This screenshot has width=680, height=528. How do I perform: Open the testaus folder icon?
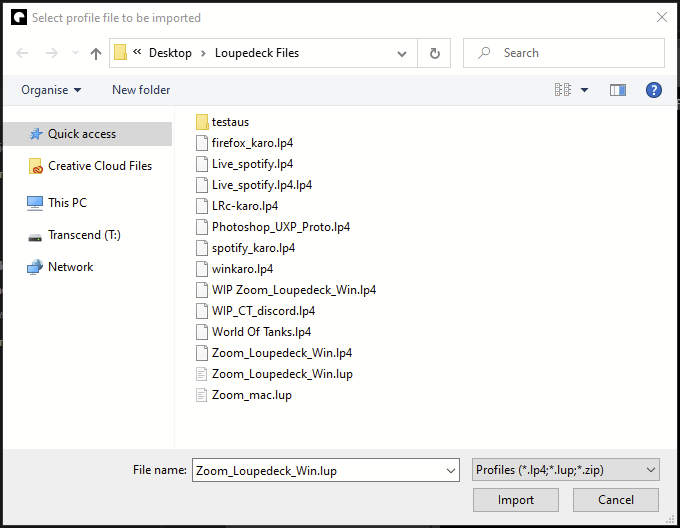(x=202, y=122)
